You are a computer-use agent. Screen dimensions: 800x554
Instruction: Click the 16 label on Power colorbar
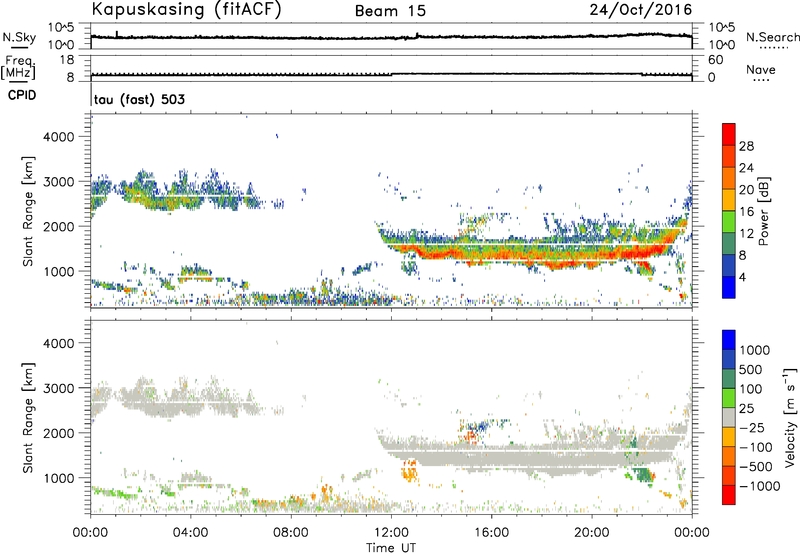(x=746, y=212)
